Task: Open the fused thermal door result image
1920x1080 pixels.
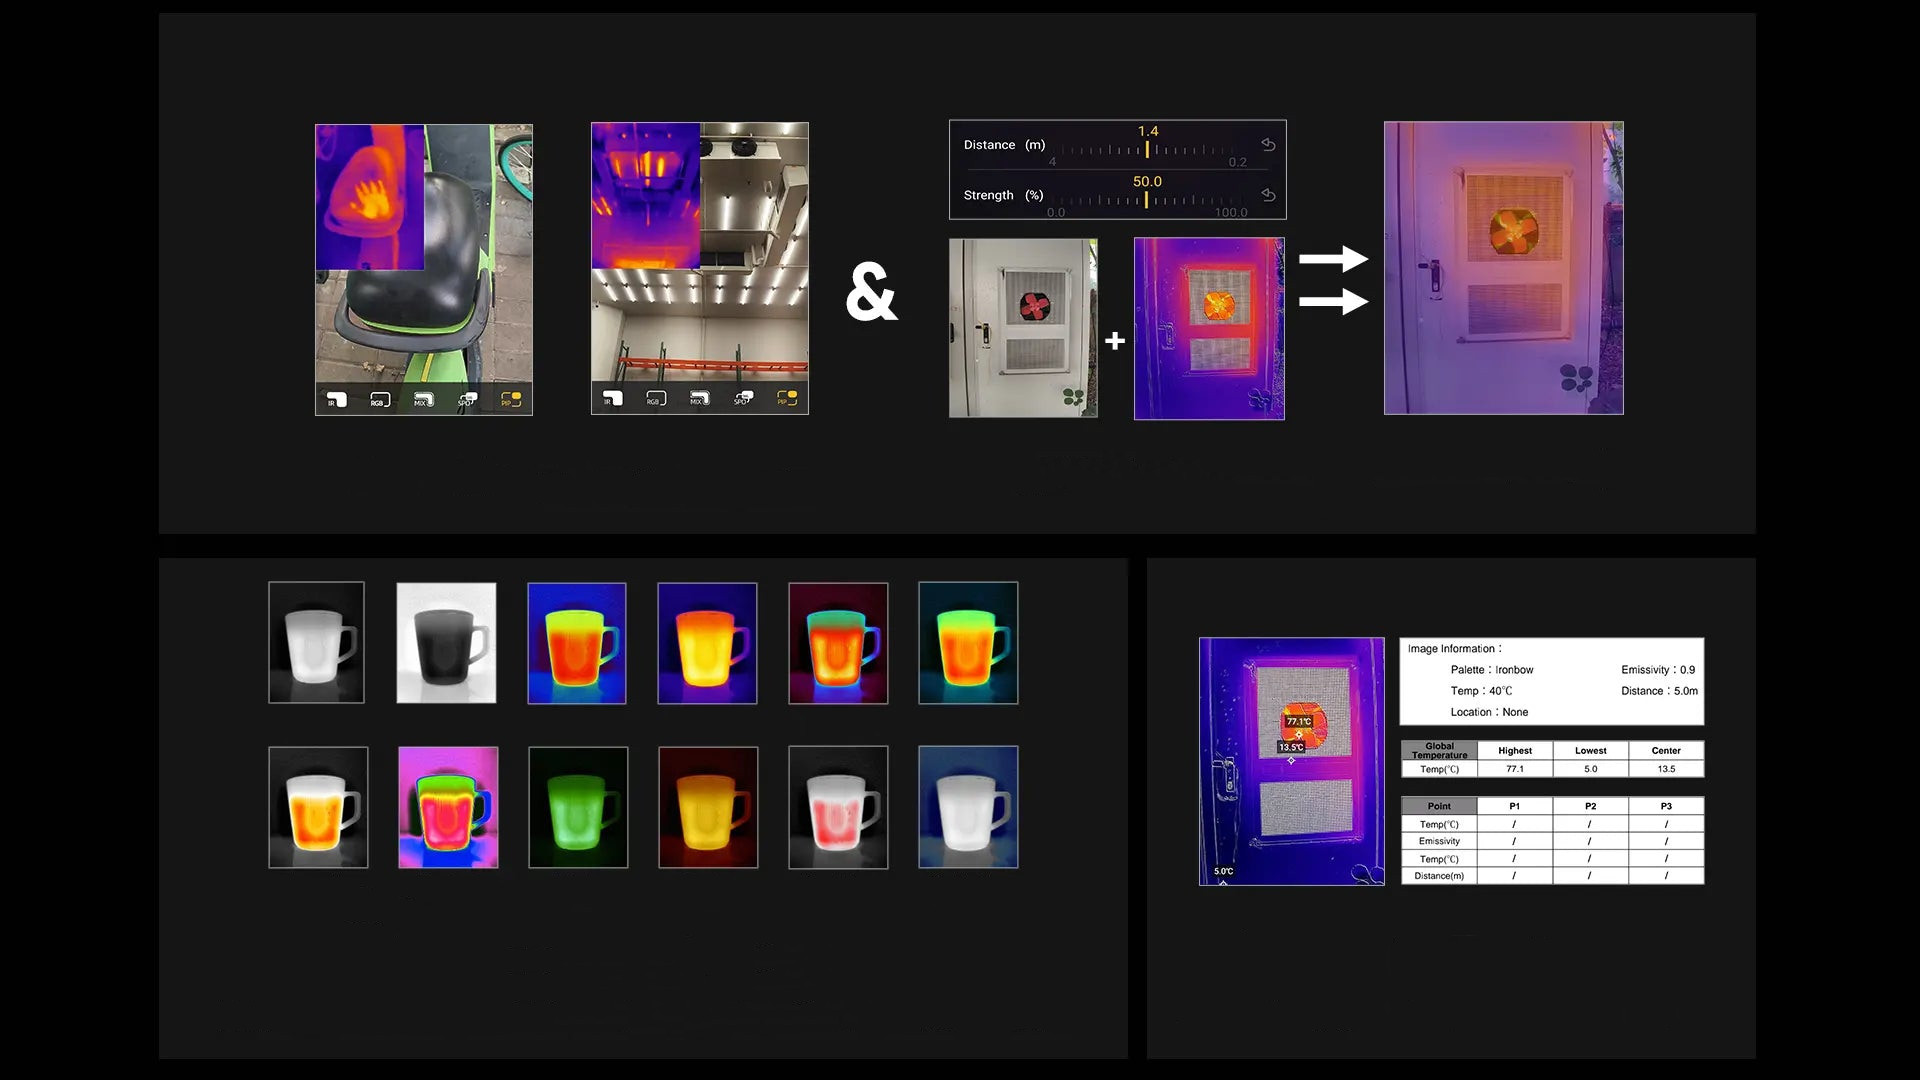Action: click(x=1503, y=268)
